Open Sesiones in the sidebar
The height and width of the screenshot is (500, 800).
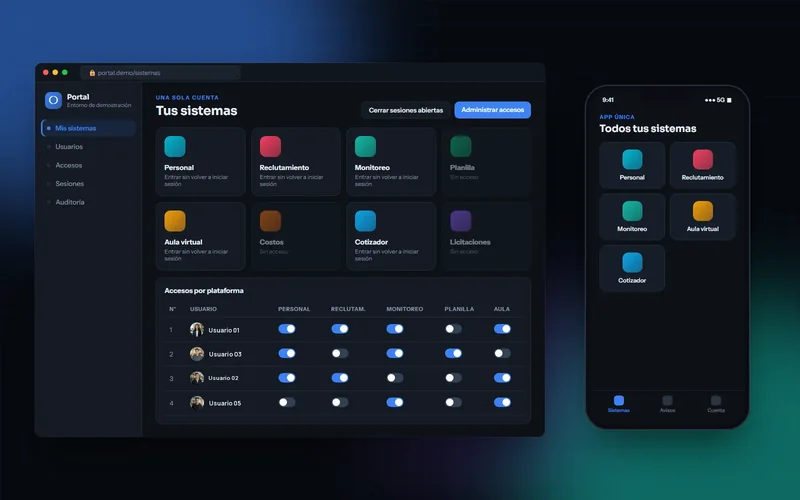69,184
